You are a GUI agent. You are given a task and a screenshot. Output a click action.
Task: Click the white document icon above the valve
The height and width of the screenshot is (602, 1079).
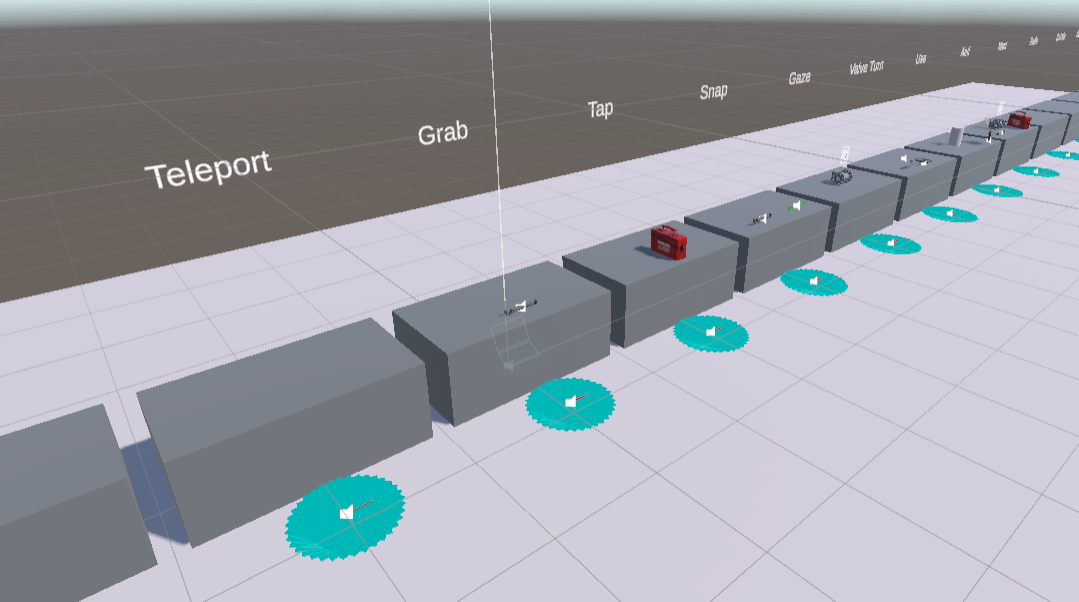pos(846,154)
